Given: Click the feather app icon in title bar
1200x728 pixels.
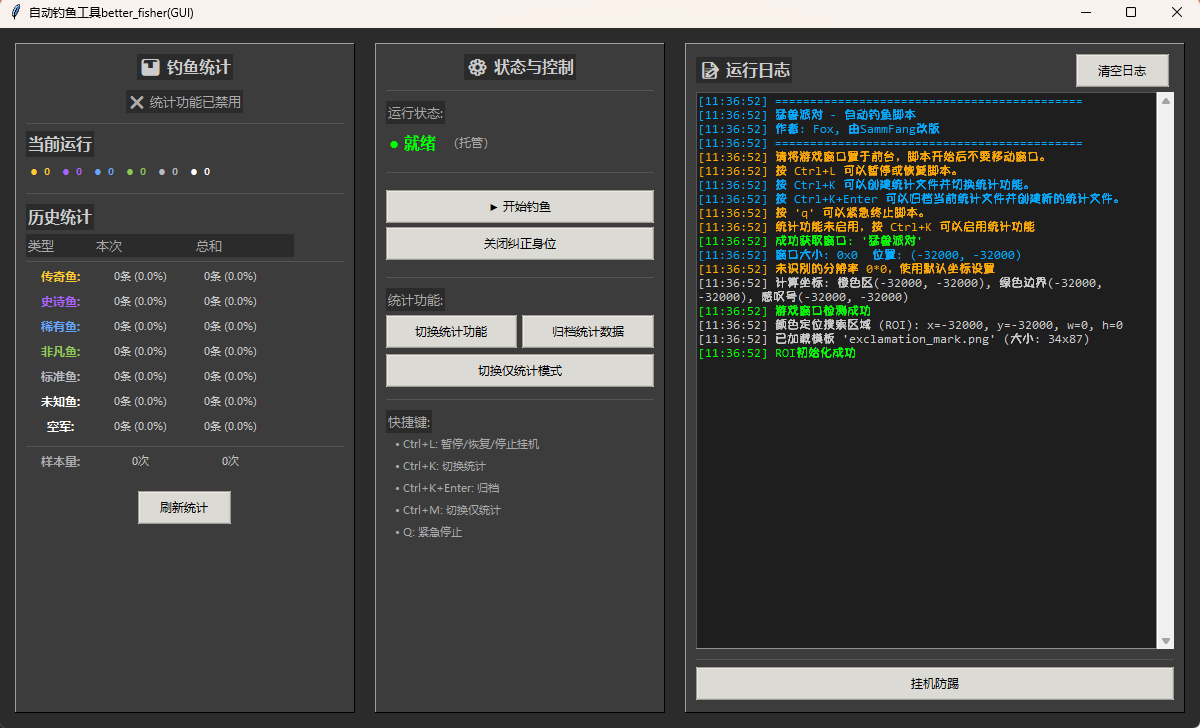Looking at the screenshot, I should 16,12.
